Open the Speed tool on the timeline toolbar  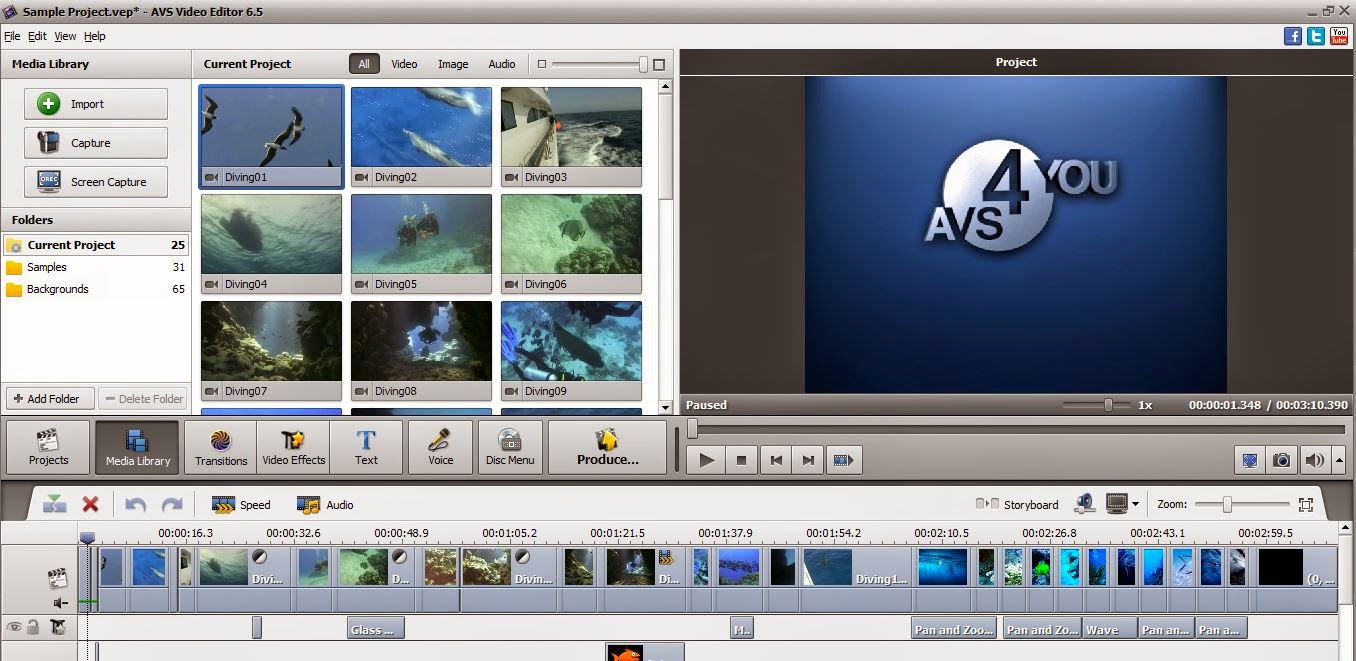point(241,504)
